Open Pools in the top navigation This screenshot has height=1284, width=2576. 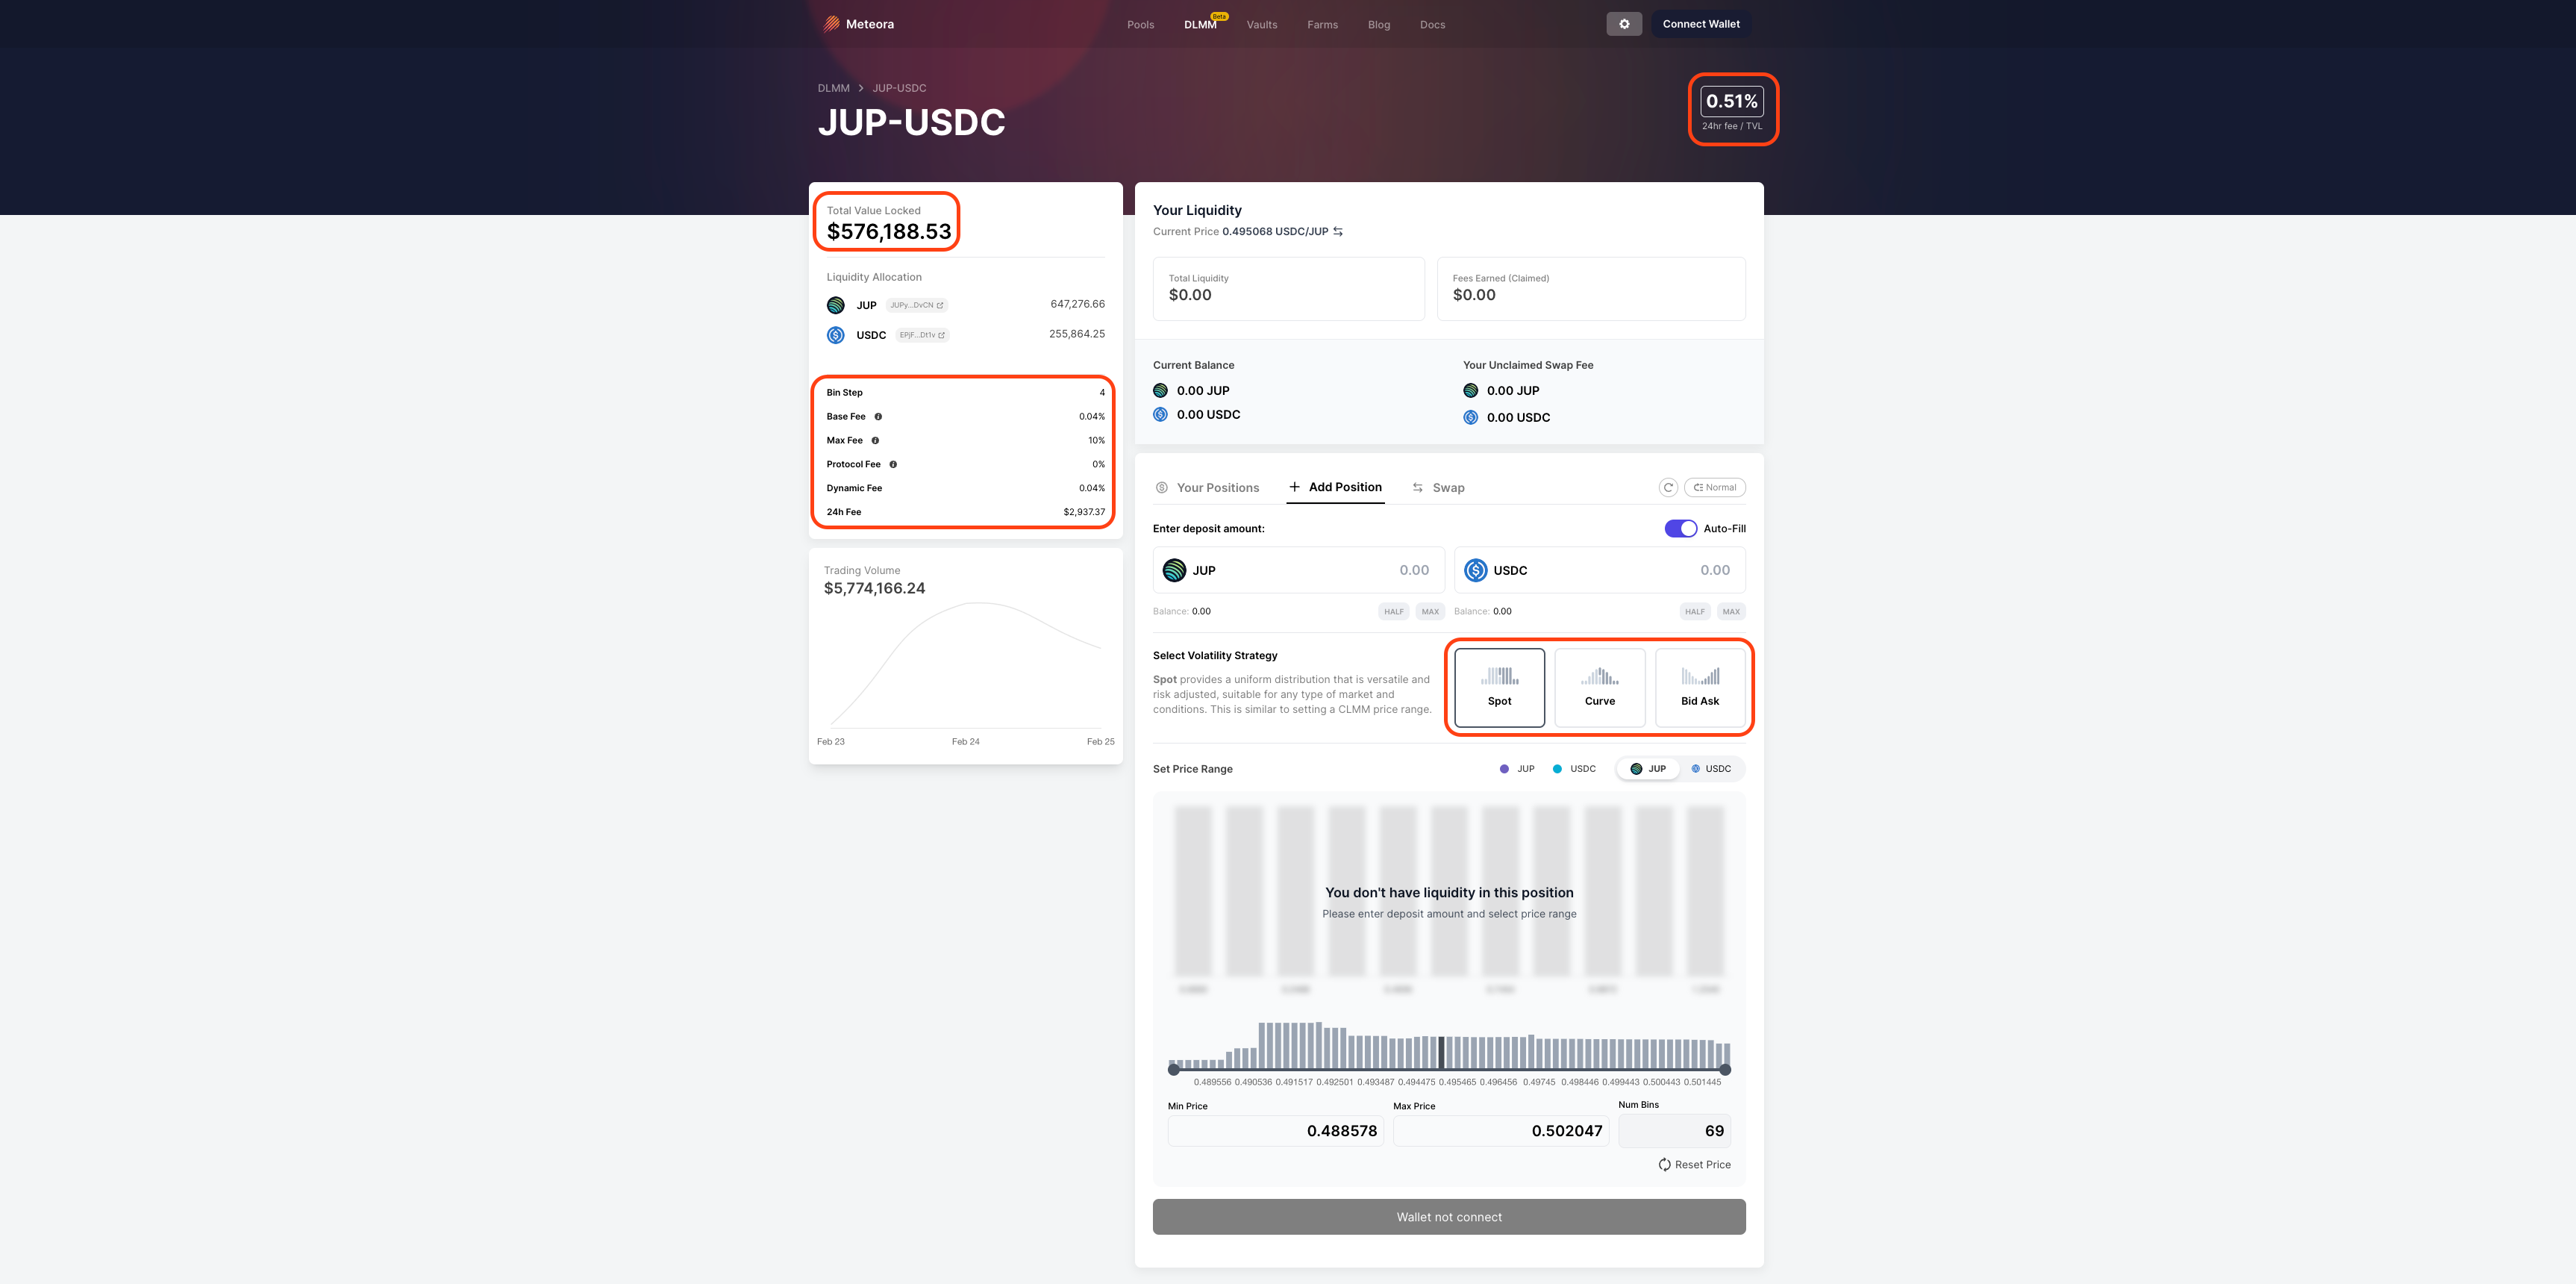coord(1141,25)
